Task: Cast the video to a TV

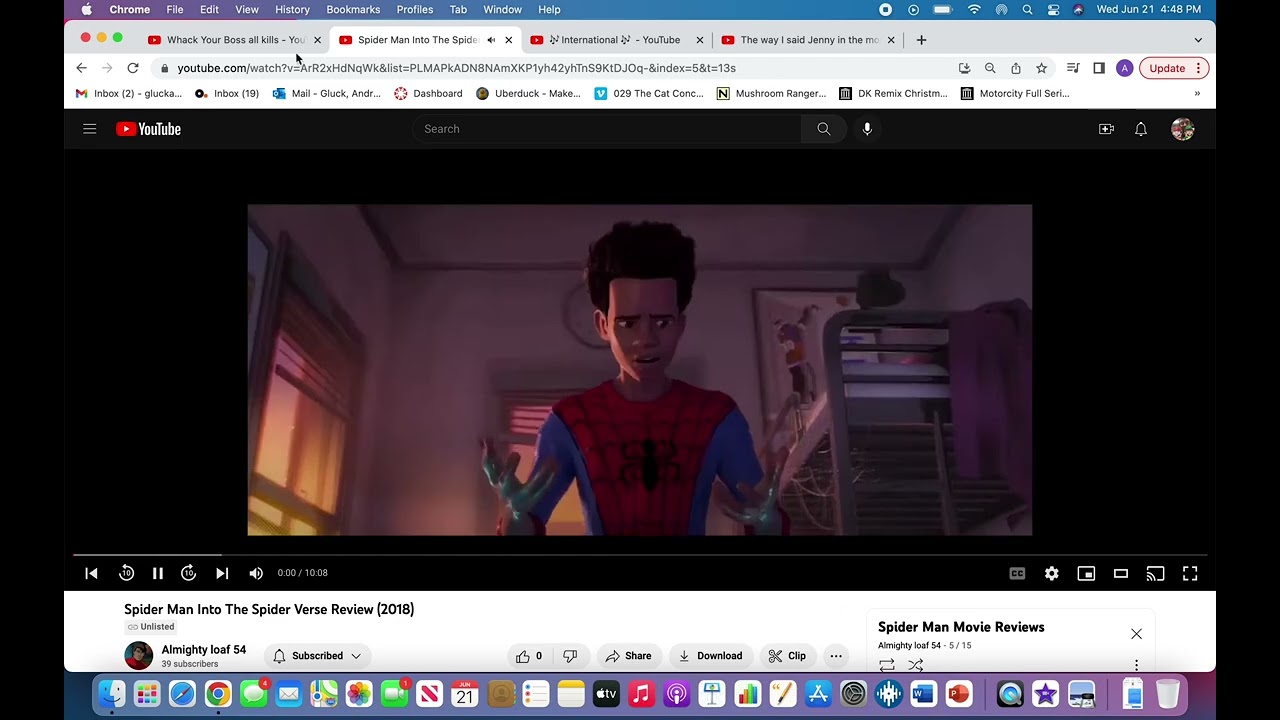Action: pyautogui.click(x=1155, y=573)
